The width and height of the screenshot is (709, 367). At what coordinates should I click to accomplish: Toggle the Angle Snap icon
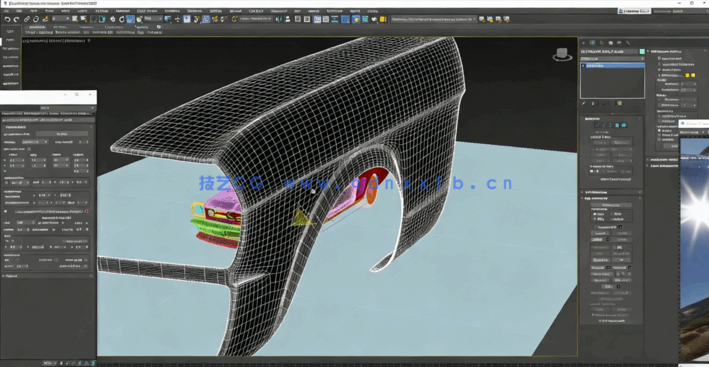point(206,19)
